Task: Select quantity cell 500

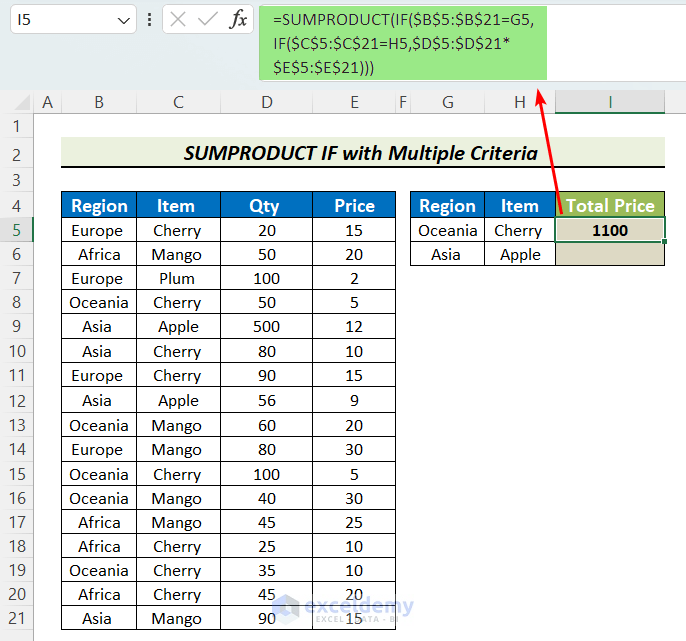Action: pyautogui.click(x=266, y=326)
